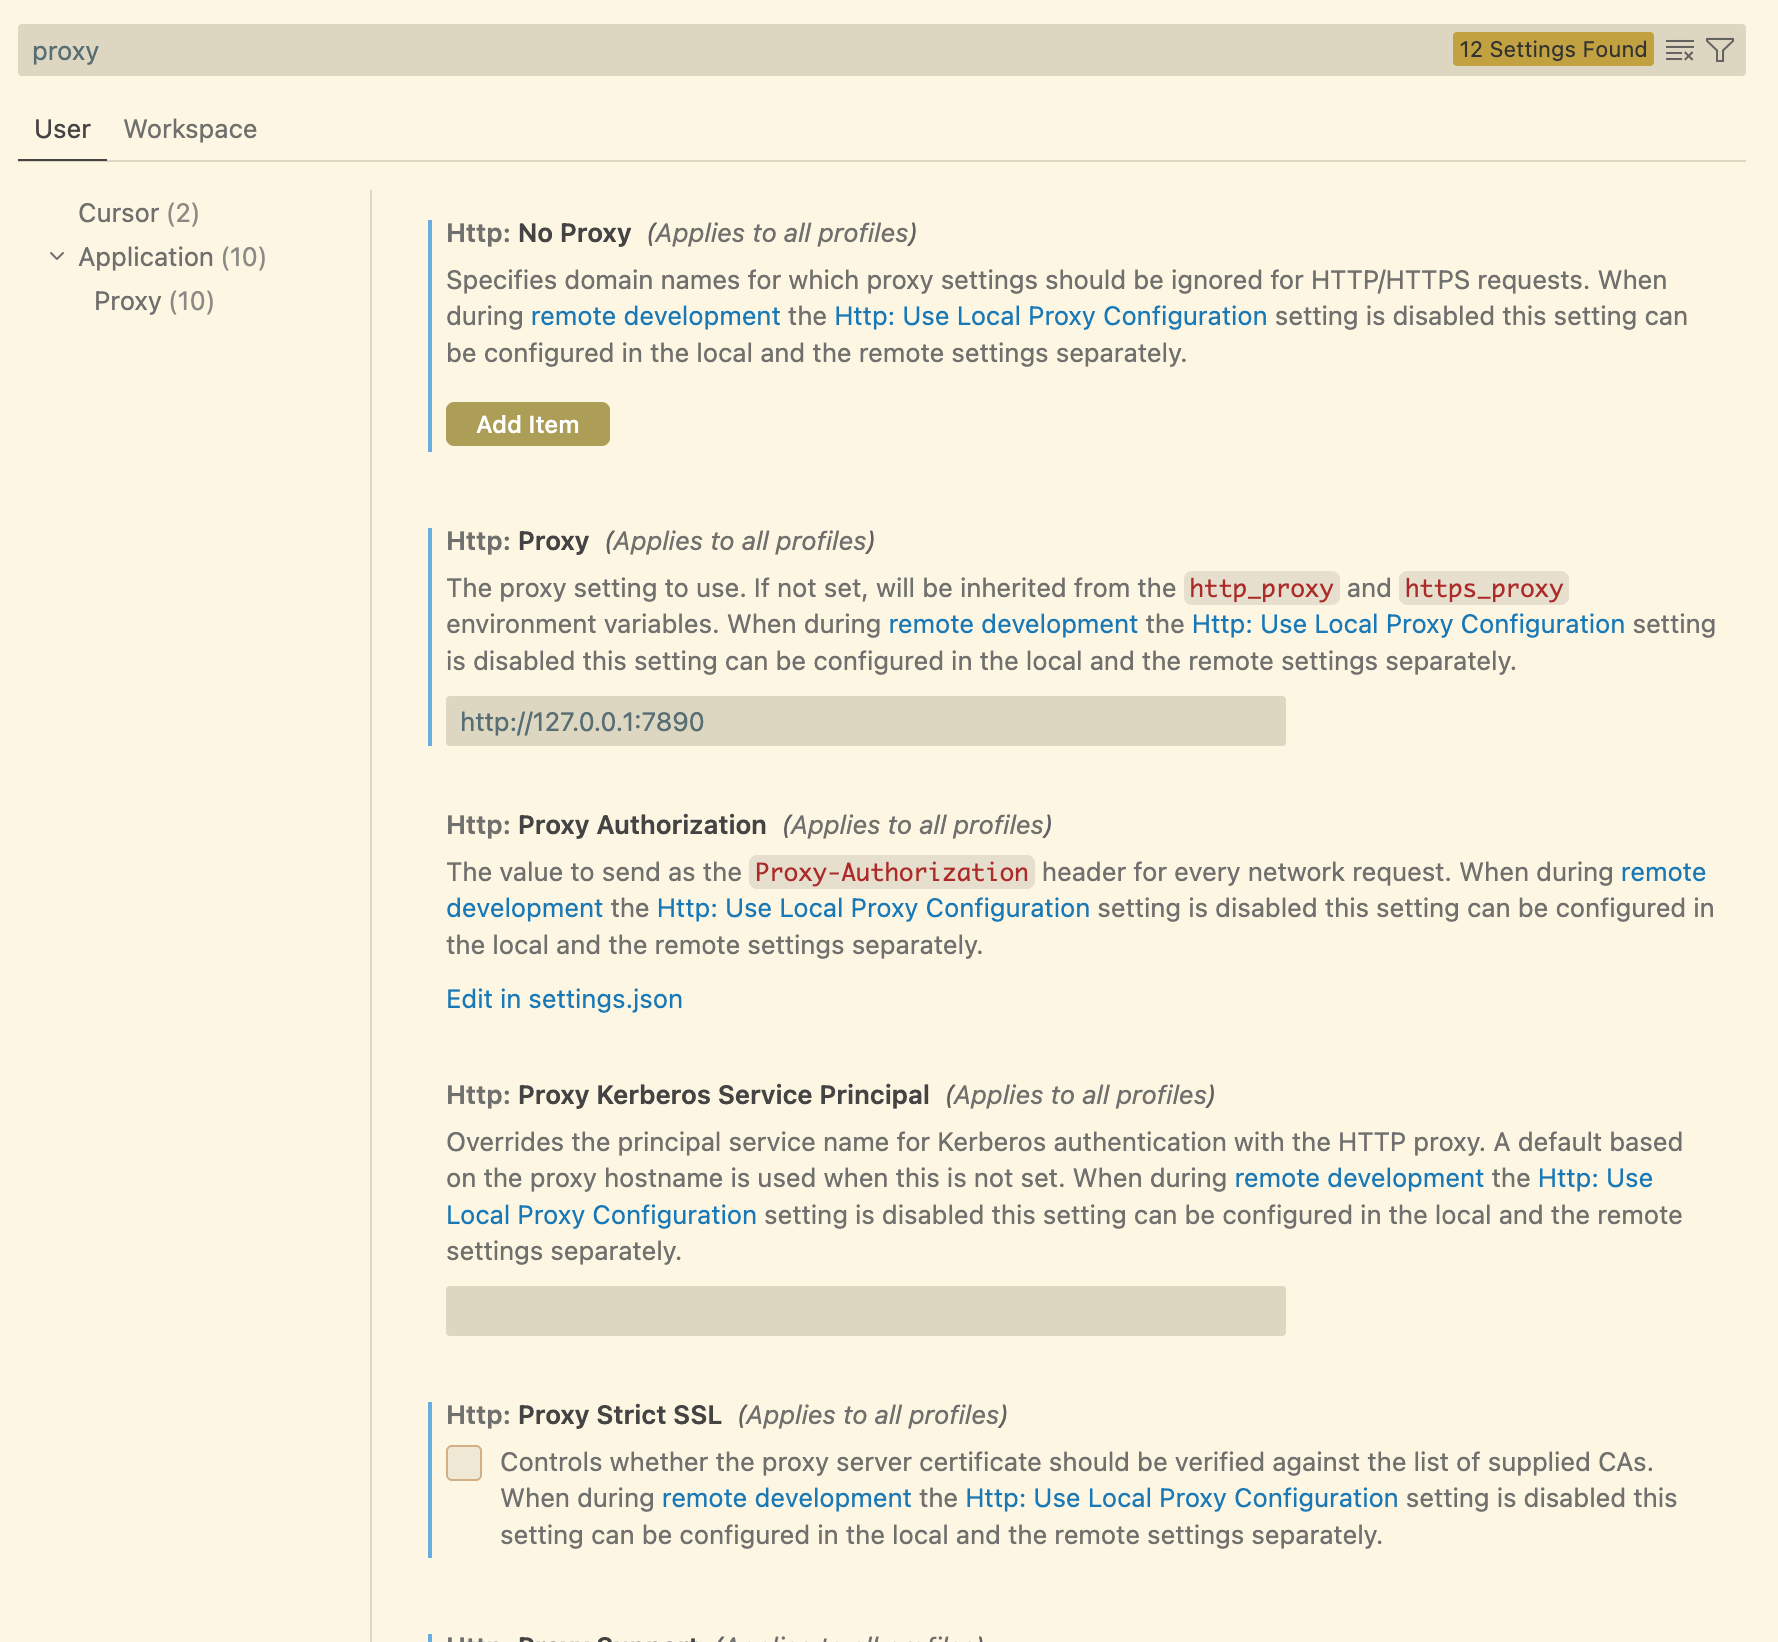
Task: Open remote development link under No Proxy
Action: click(655, 316)
